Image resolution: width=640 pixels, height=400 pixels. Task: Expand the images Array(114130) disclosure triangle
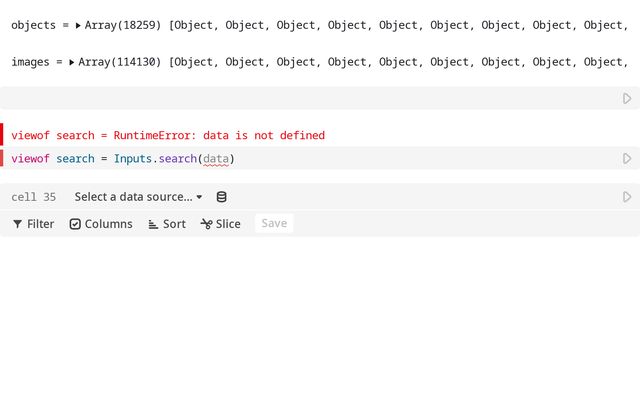pos(71,62)
